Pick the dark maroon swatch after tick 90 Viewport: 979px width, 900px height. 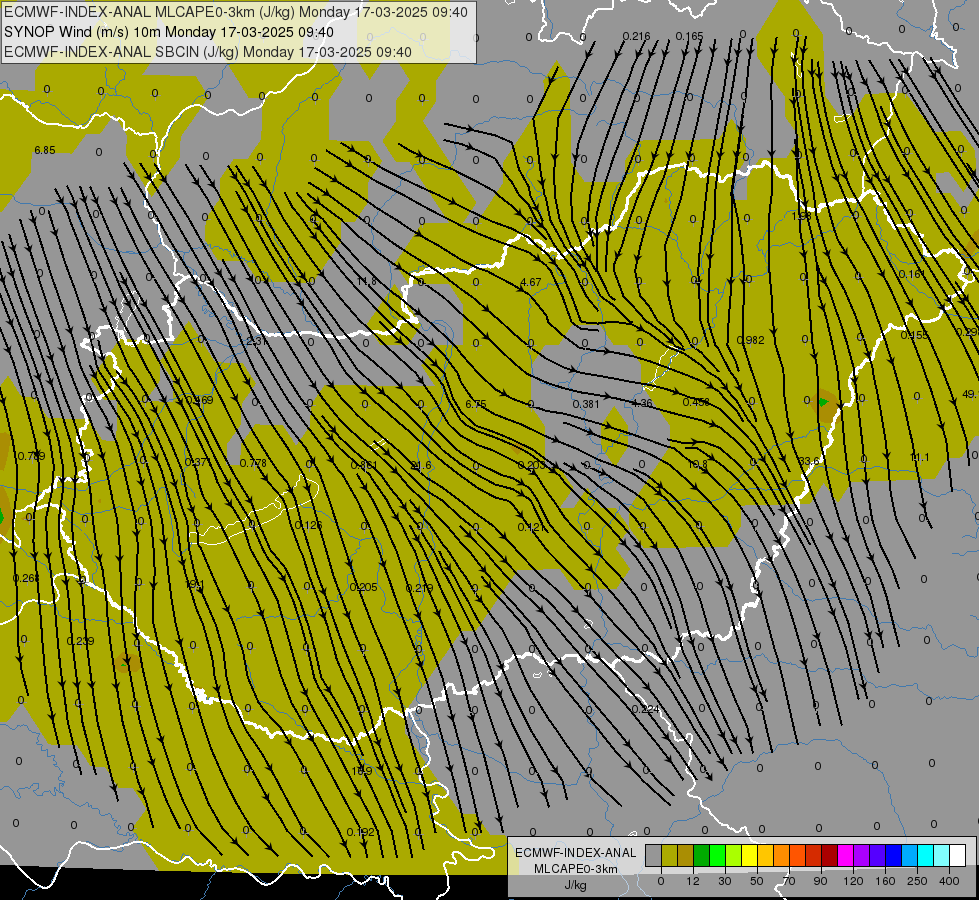[830, 855]
